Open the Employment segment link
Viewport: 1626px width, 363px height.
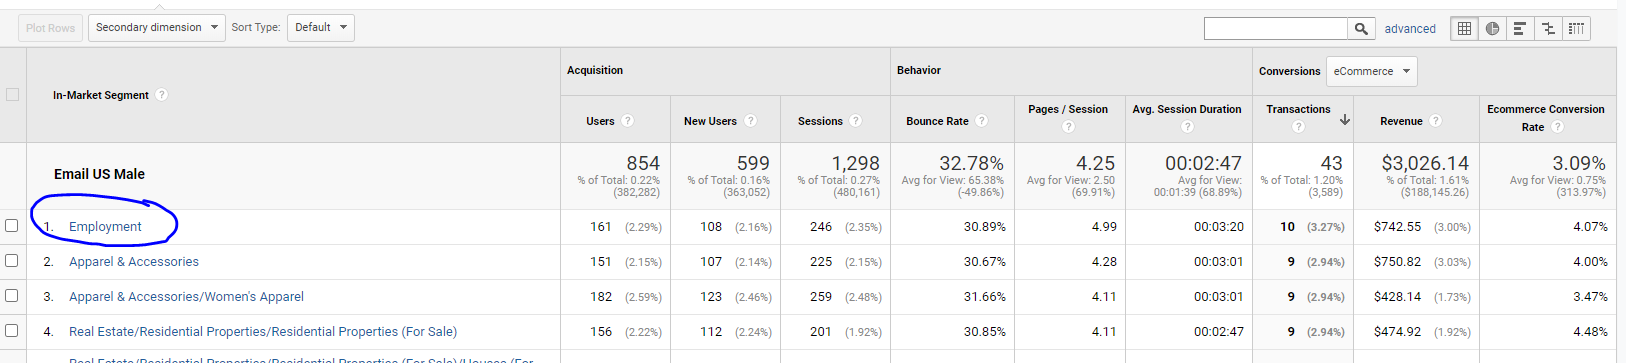(105, 227)
